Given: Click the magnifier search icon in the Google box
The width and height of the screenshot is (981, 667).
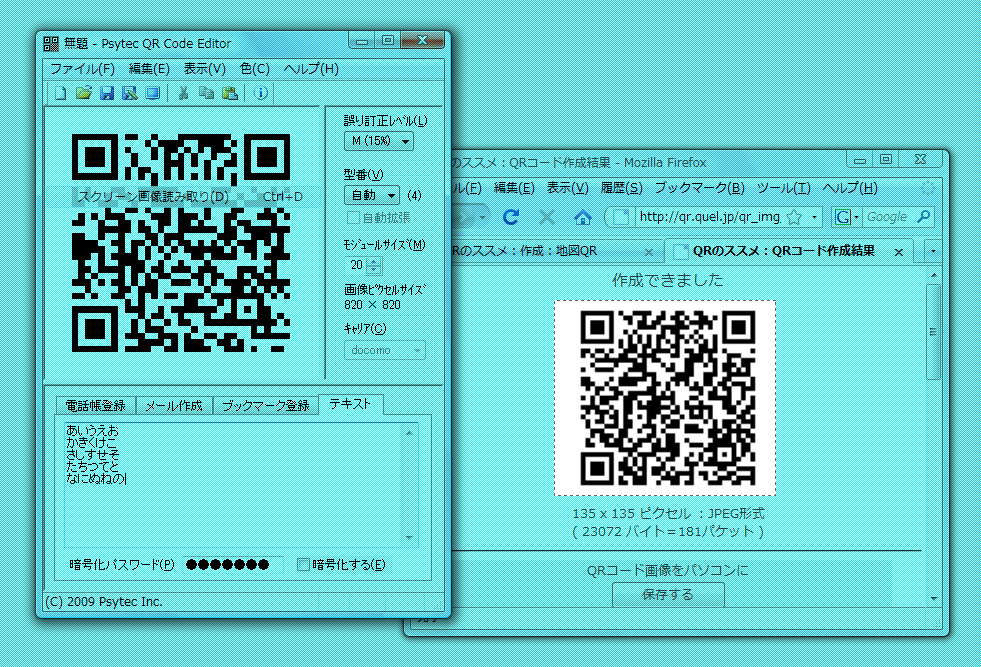Looking at the screenshot, I should coord(923,216).
